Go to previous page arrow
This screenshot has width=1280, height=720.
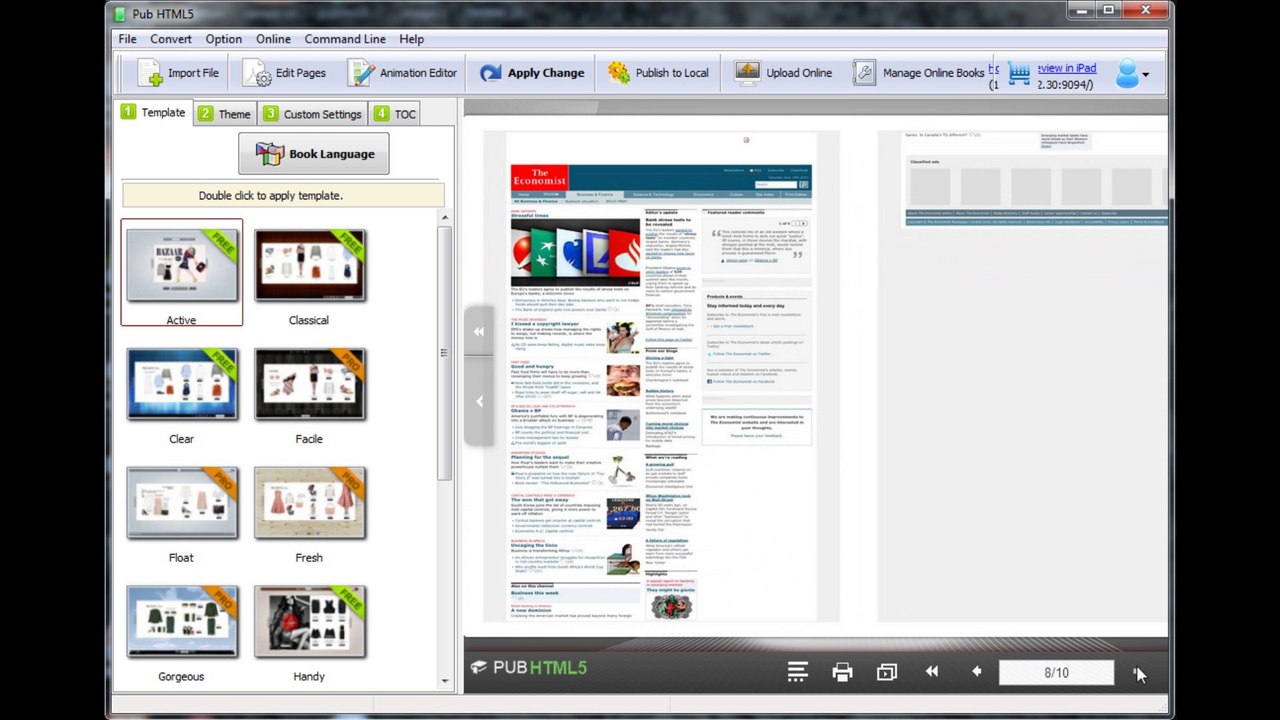click(977, 672)
